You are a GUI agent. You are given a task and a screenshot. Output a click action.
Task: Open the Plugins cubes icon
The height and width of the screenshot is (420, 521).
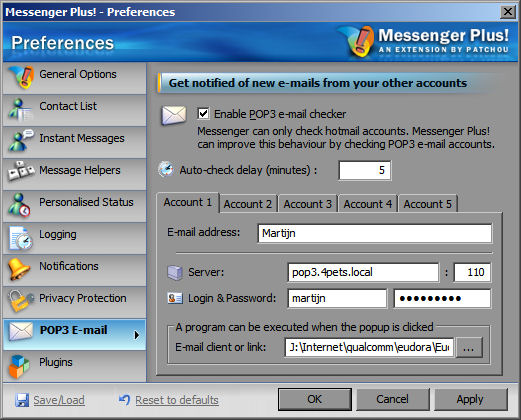click(x=19, y=366)
